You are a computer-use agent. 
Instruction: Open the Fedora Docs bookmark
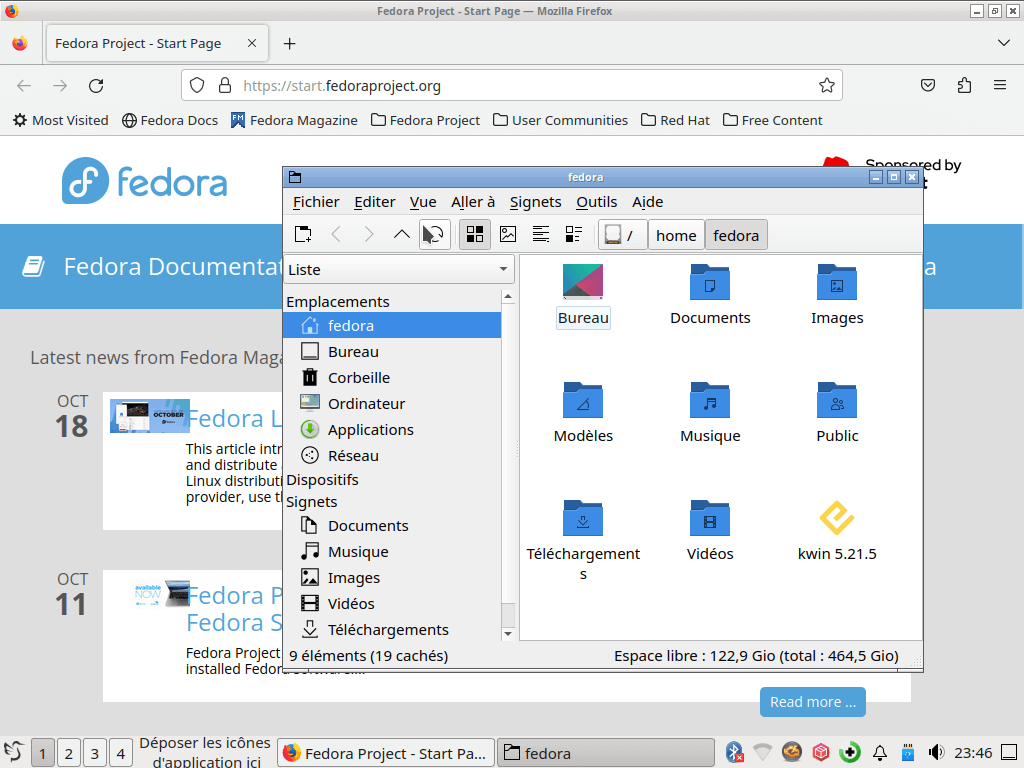pyautogui.click(x=170, y=120)
